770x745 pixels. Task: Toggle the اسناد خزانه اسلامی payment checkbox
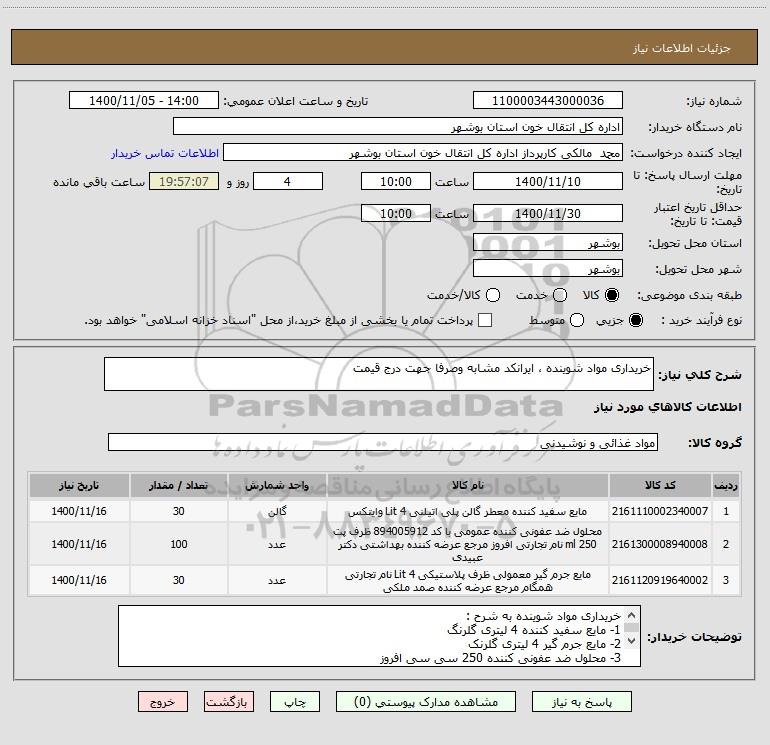(x=485, y=320)
